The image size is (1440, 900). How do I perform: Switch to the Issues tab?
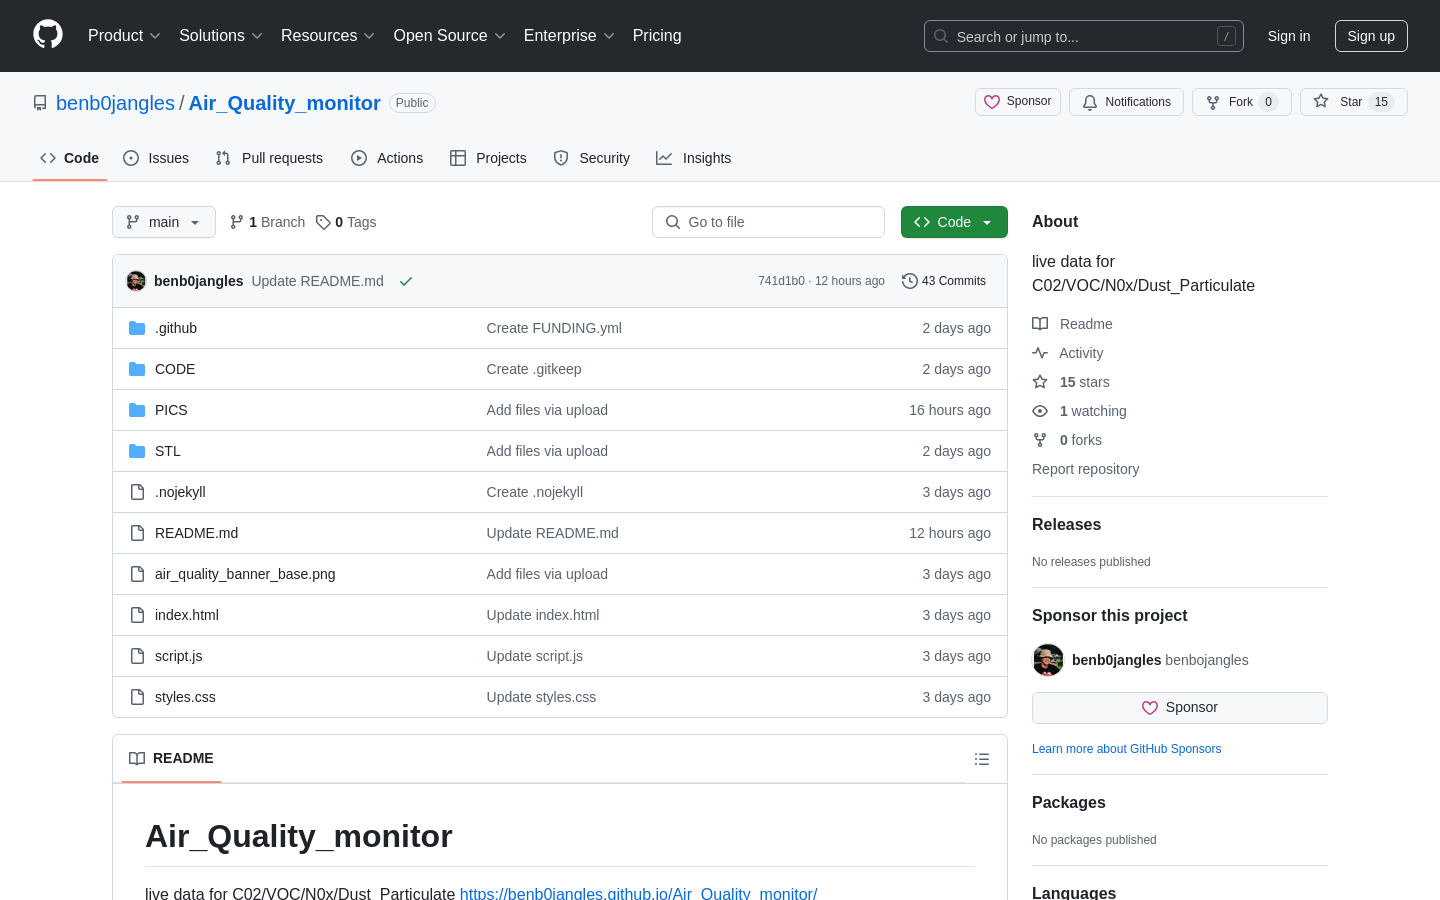click(156, 158)
